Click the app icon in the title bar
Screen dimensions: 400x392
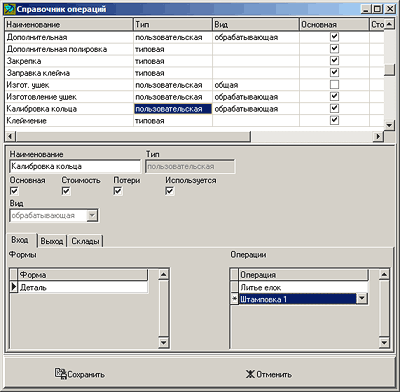(9, 9)
